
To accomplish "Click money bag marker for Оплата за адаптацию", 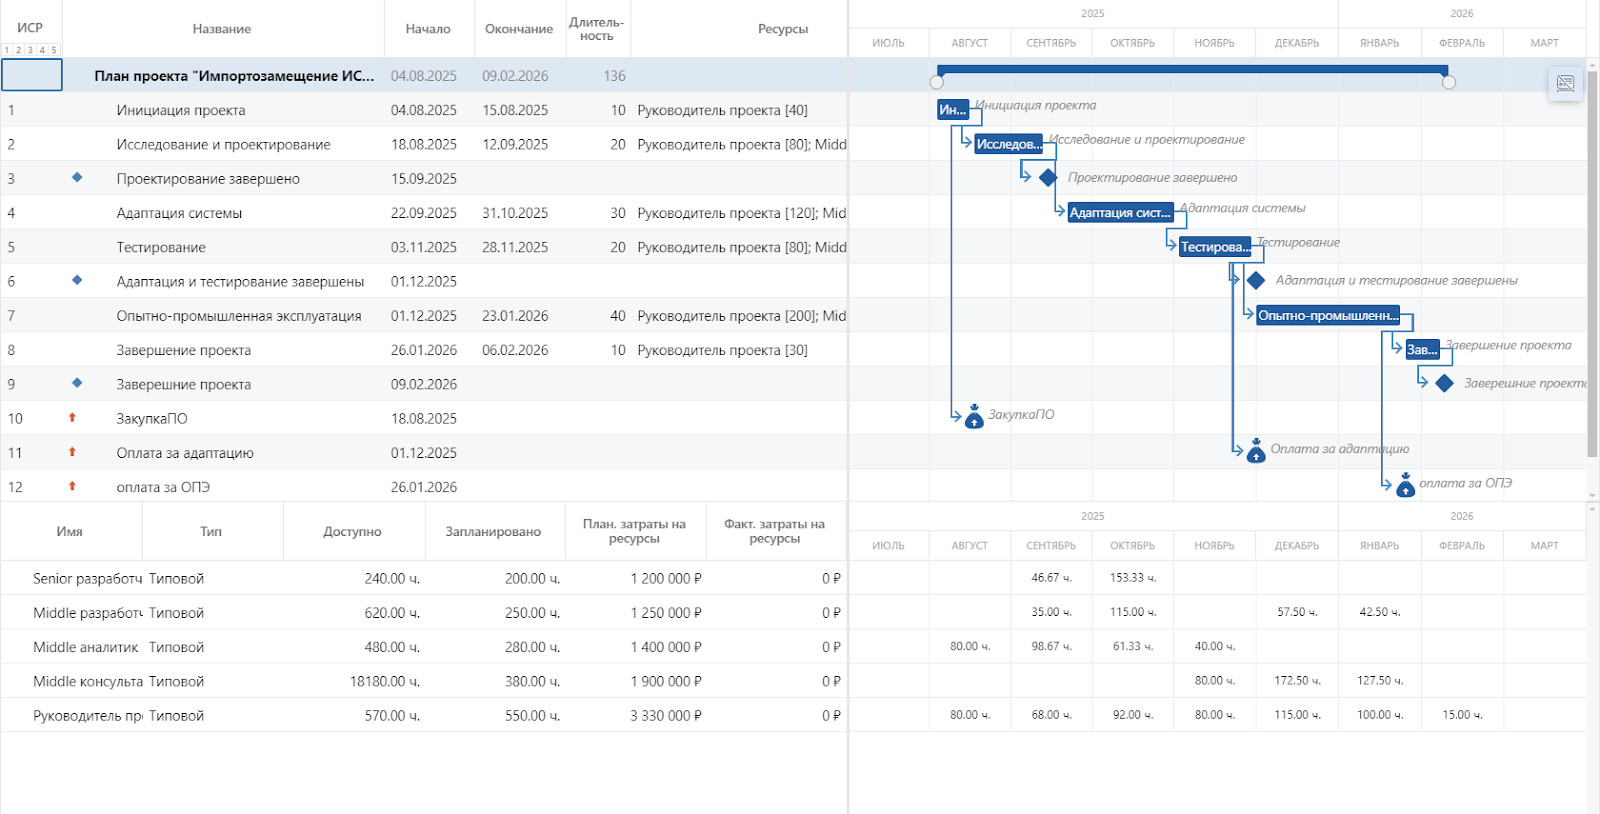I will tap(1256, 452).
